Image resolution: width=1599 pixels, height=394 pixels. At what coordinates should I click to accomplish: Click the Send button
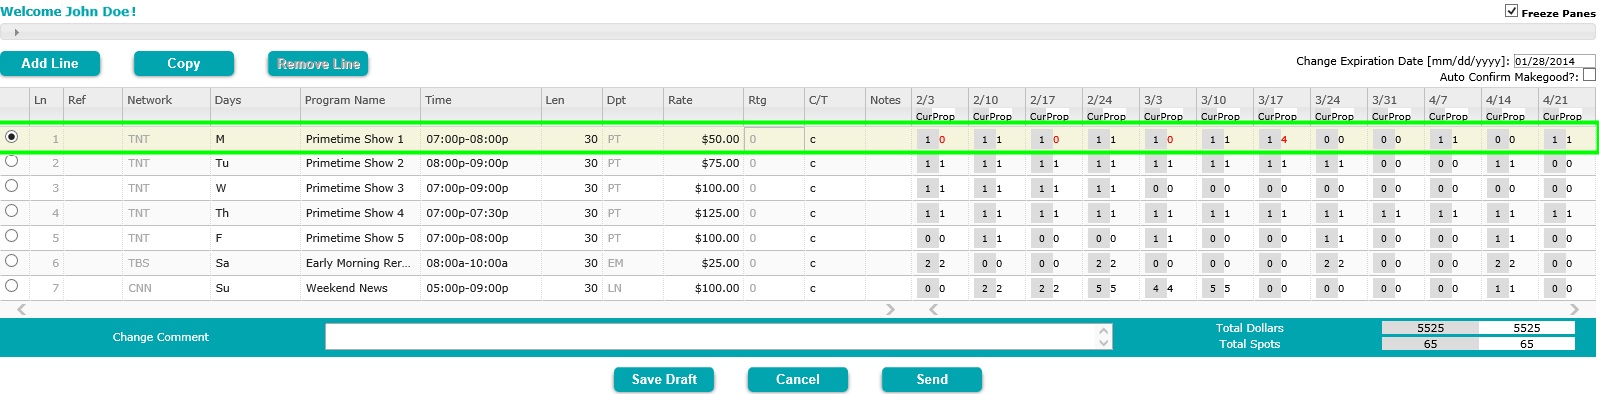click(x=932, y=379)
